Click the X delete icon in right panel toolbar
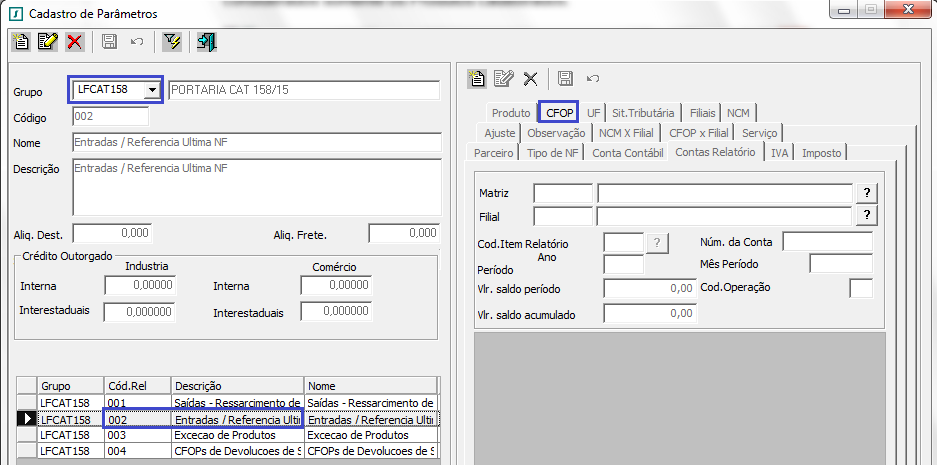Image resolution: width=937 pixels, height=465 pixels. coord(530,78)
